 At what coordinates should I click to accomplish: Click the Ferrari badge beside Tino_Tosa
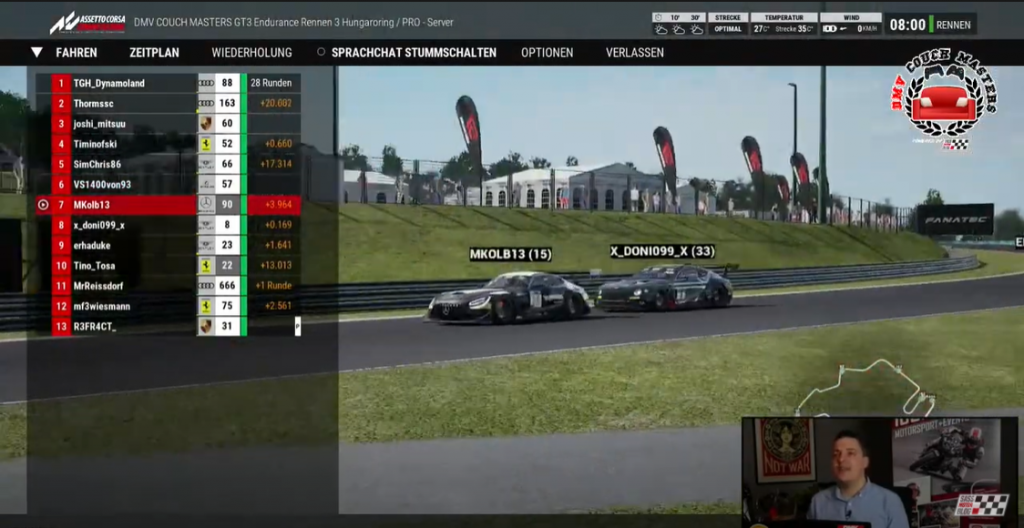[206, 265]
